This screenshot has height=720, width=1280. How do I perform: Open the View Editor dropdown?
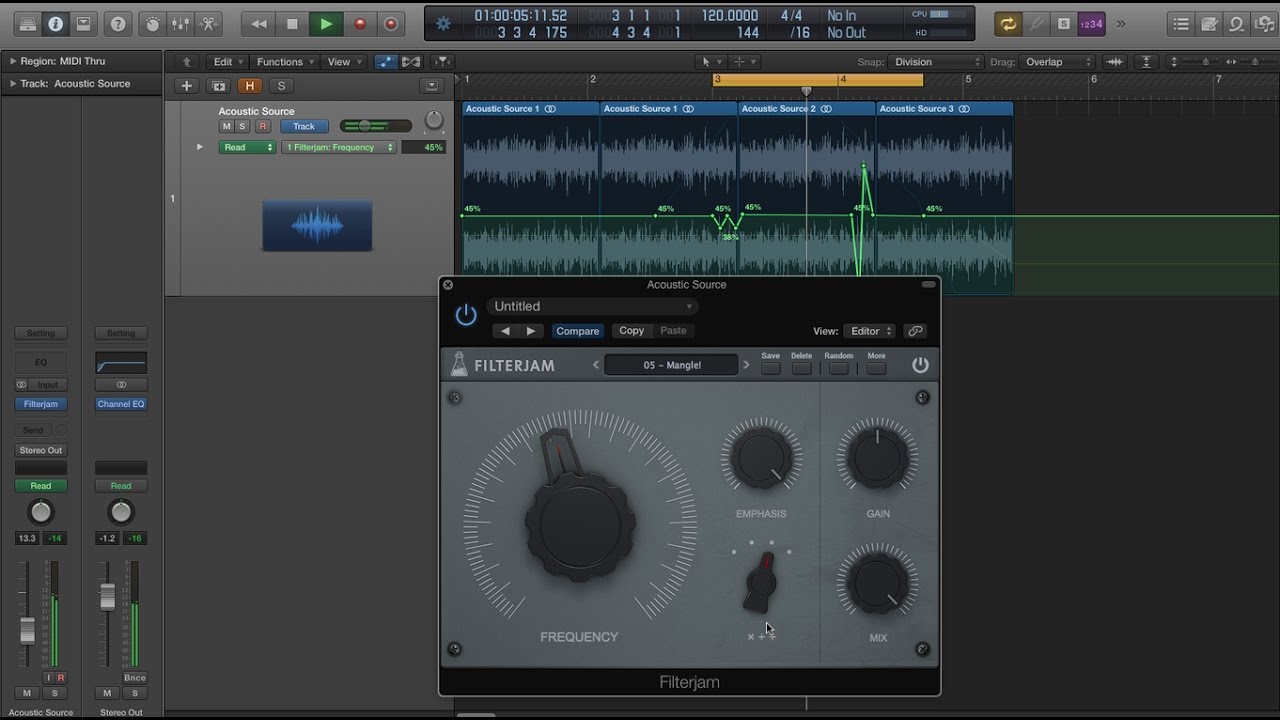870,331
